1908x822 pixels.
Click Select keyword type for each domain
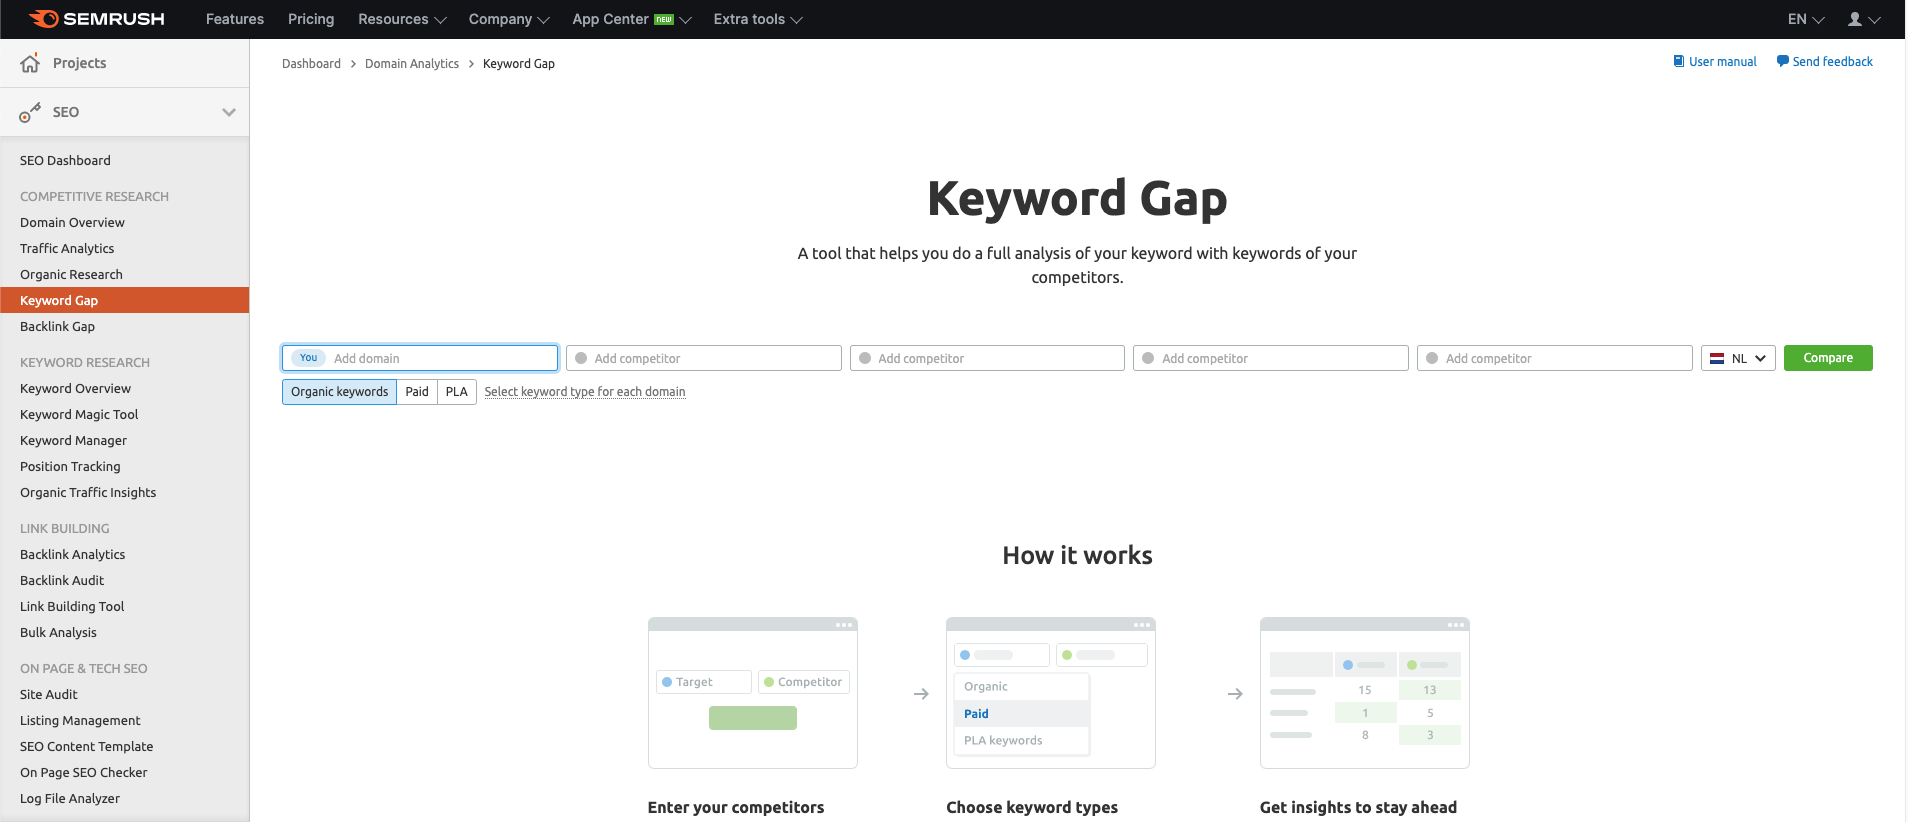pos(585,392)
